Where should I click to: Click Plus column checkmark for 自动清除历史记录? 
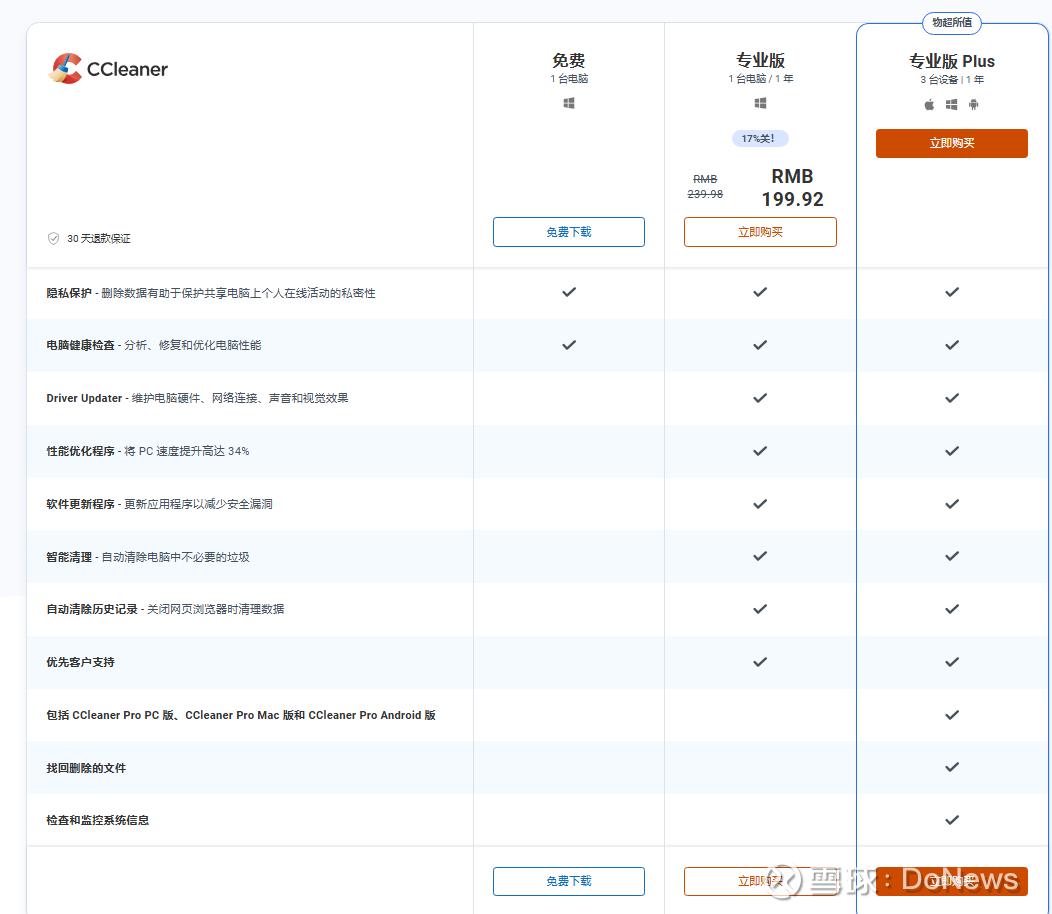click(x=952, y=609)
